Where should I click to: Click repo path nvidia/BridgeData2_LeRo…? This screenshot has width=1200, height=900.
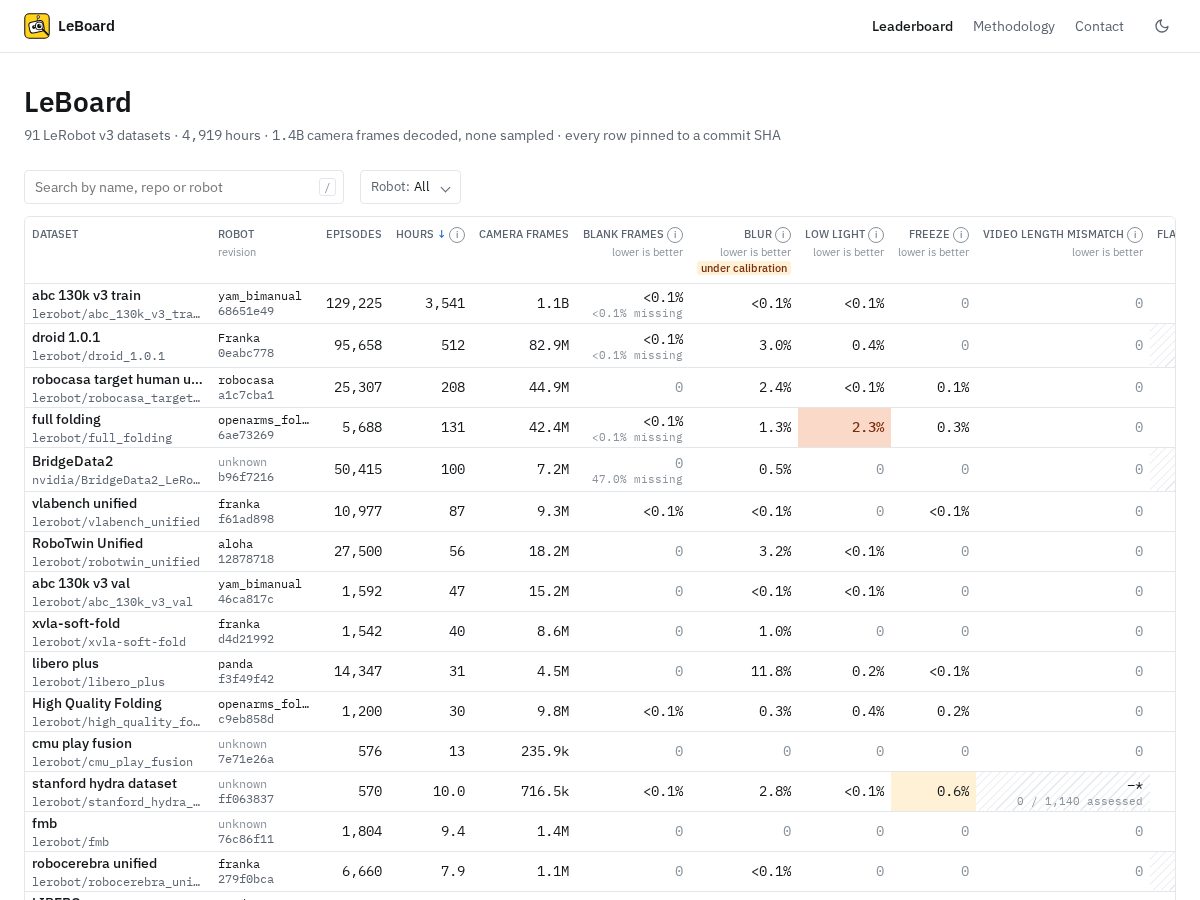tap(116, 479)
